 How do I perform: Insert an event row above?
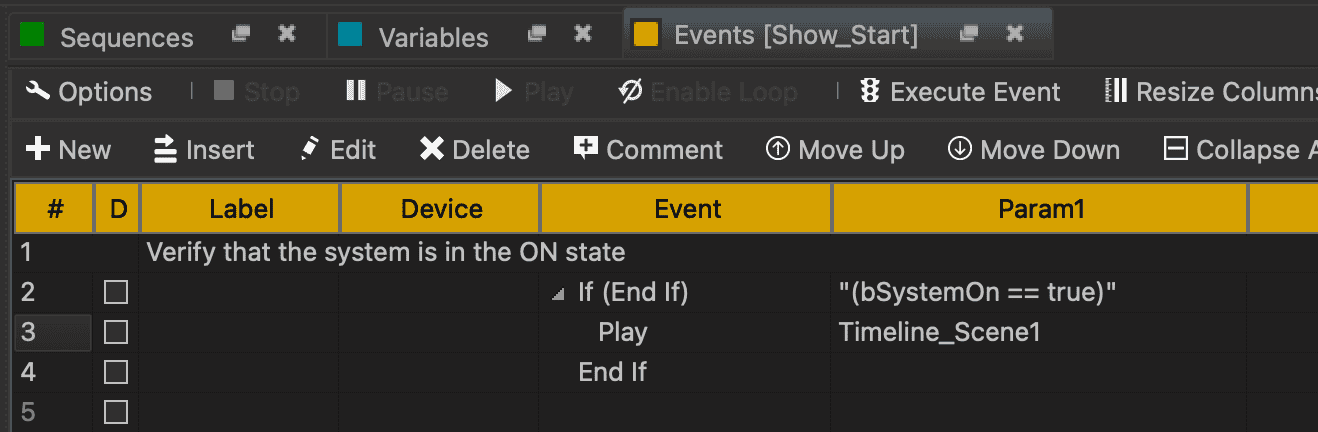204,150
